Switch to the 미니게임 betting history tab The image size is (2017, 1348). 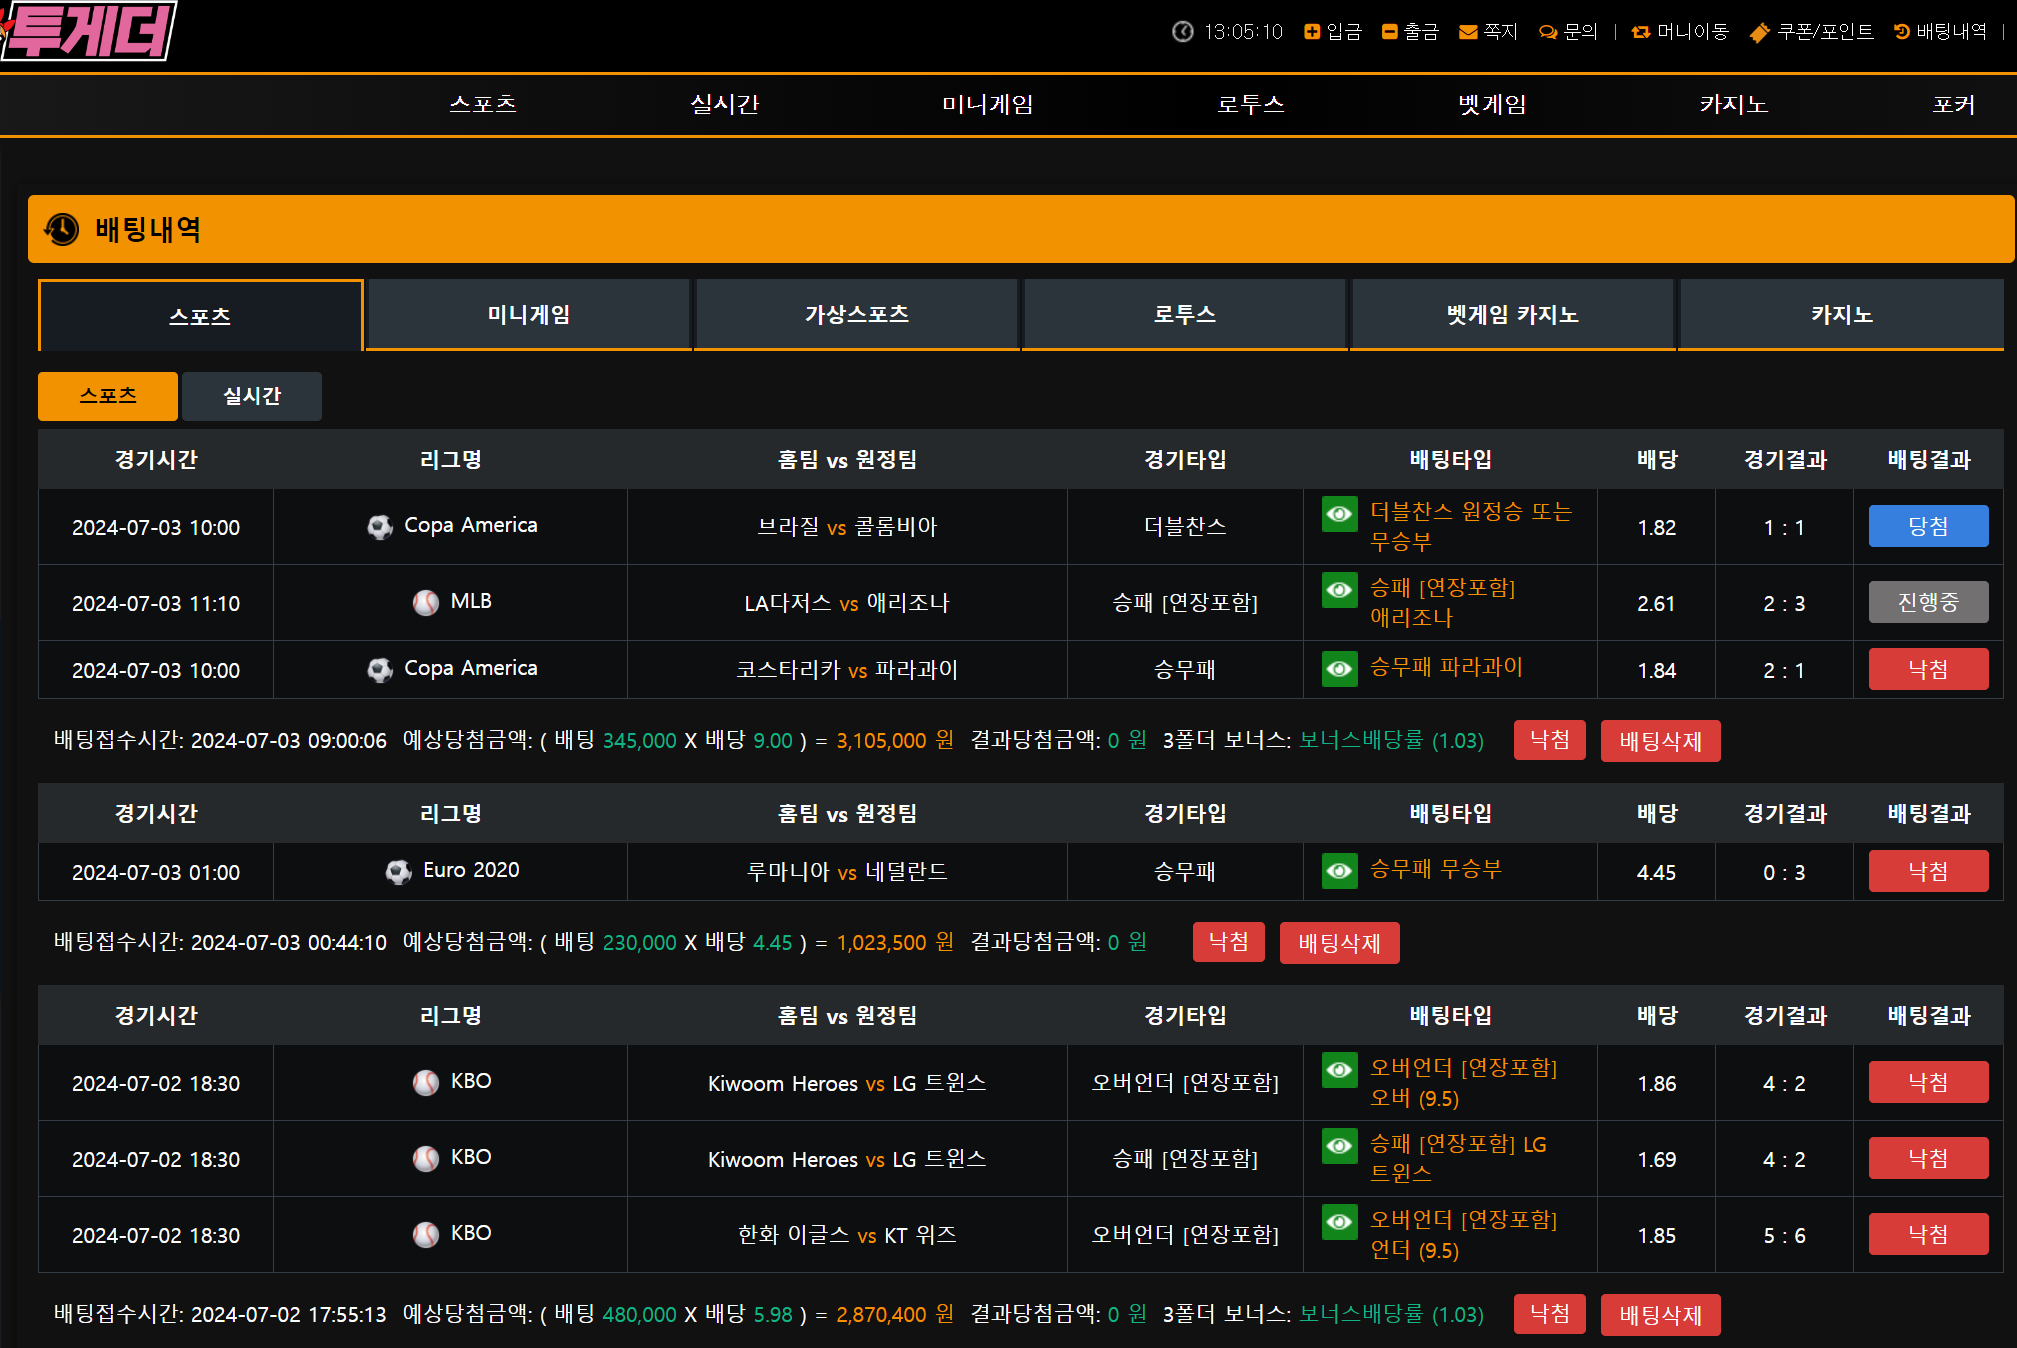coord(528,315)
